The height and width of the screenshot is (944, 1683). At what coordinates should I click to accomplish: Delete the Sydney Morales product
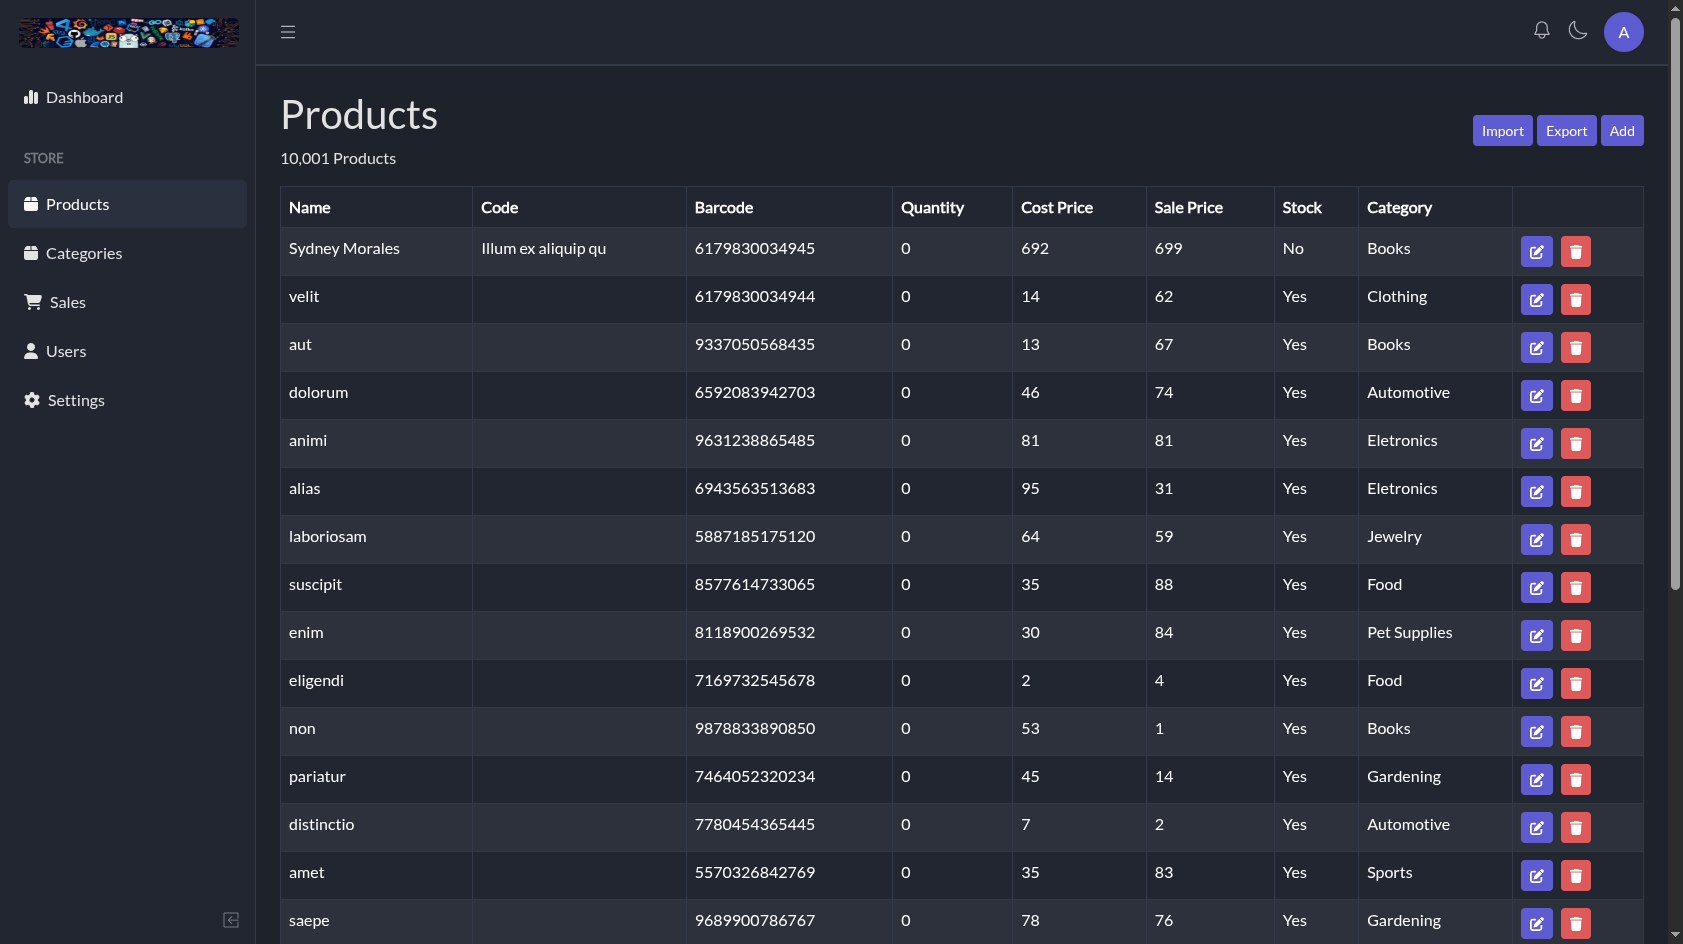tap(1576, 252)
